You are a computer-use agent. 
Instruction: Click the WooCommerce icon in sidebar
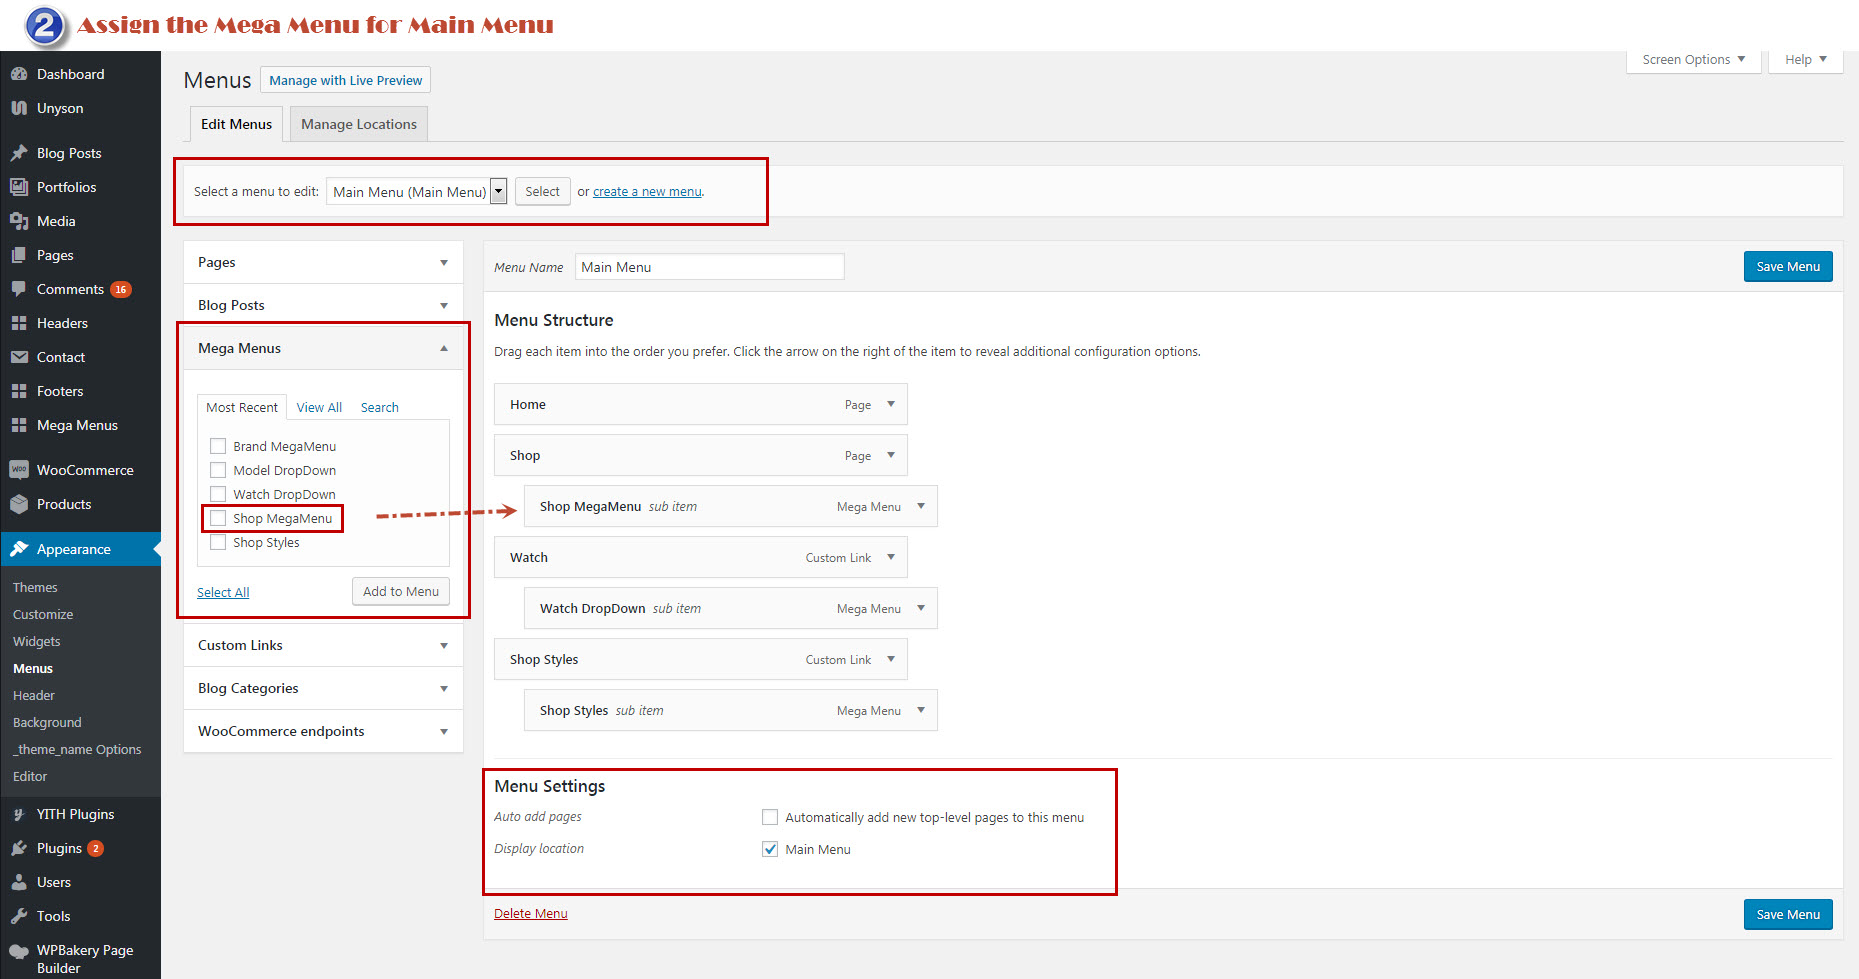(19, 470)
